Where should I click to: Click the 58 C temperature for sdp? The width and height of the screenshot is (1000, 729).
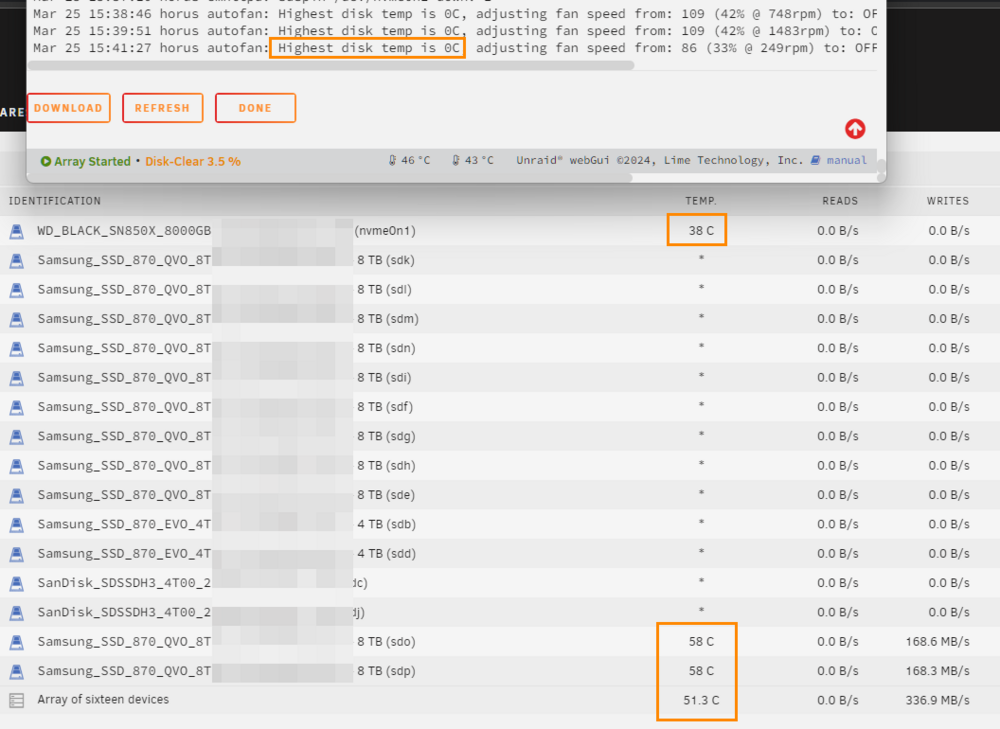pyautogui.click(x=701, y=671)
